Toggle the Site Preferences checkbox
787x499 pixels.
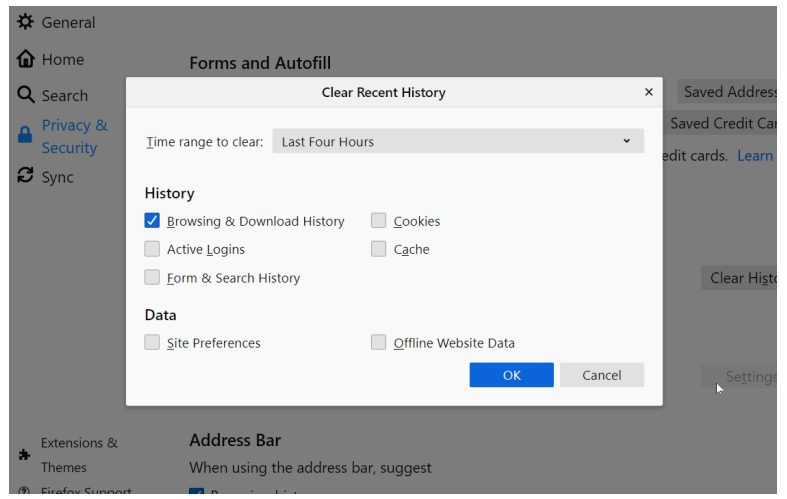click(152, 342)
